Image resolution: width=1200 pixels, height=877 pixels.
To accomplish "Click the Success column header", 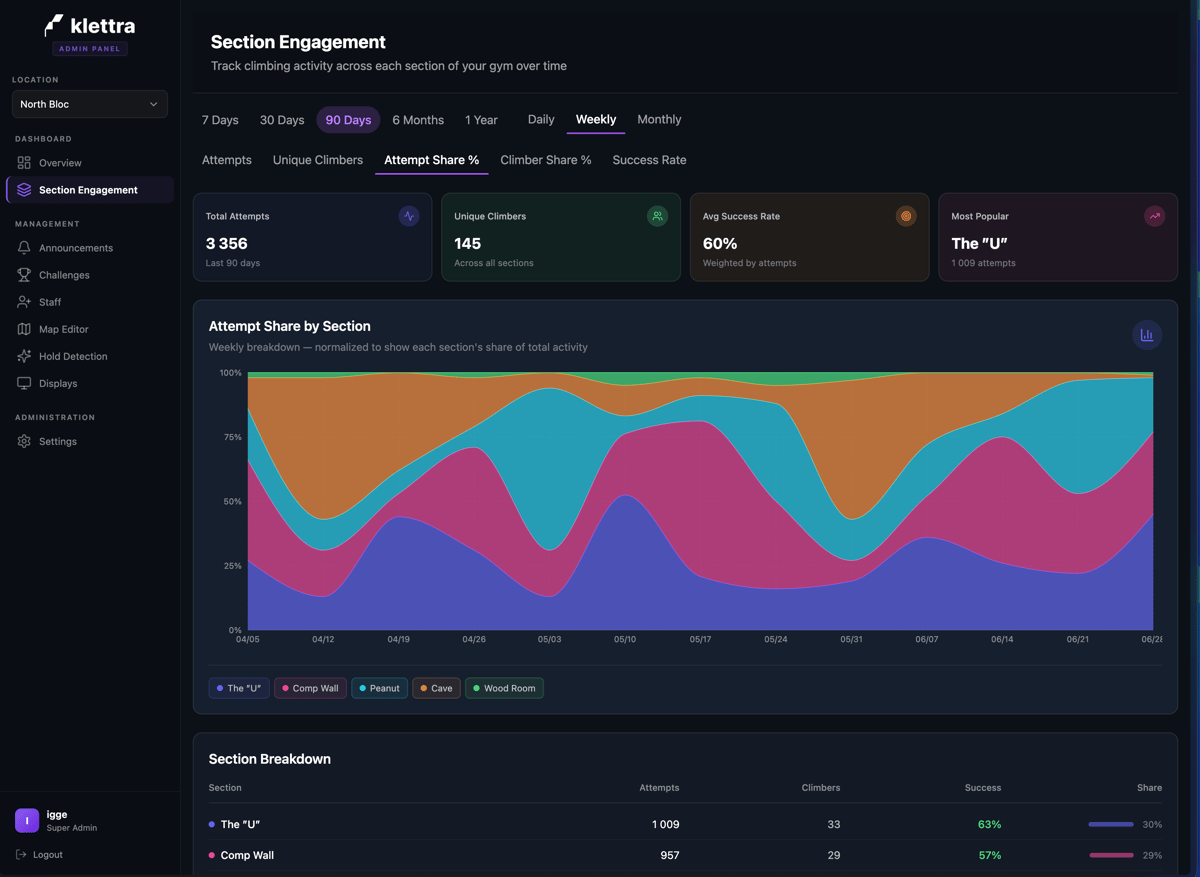I will click(983, 788).
